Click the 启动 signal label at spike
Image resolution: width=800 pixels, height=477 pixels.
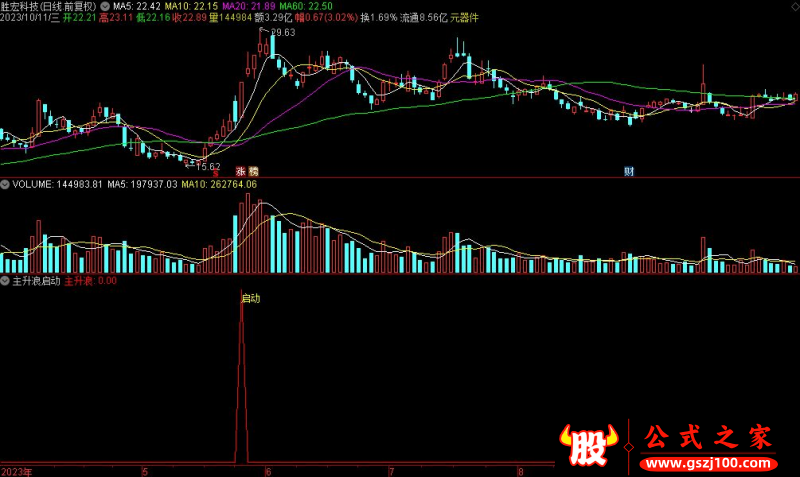click(251, 298)
